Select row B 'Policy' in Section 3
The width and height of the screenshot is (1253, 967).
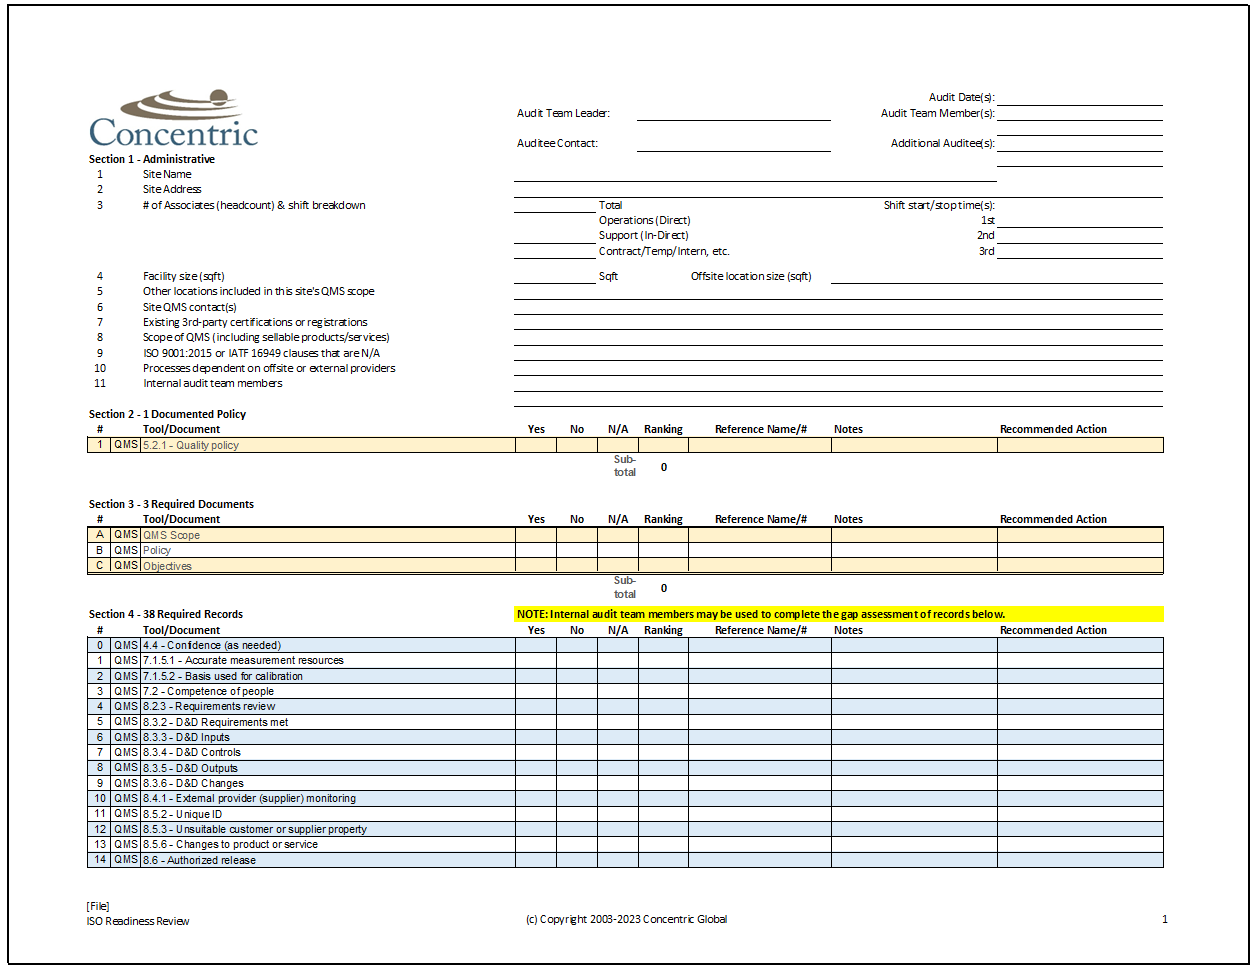click(x=625, y=550)
